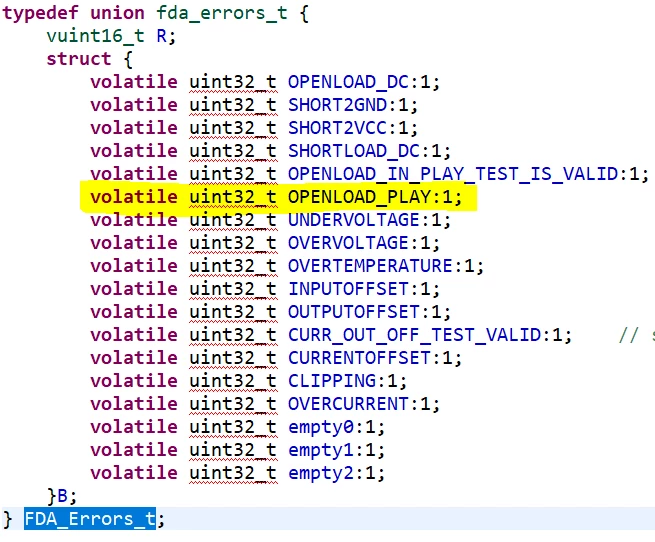Click the empty1 bitfield

321,450
